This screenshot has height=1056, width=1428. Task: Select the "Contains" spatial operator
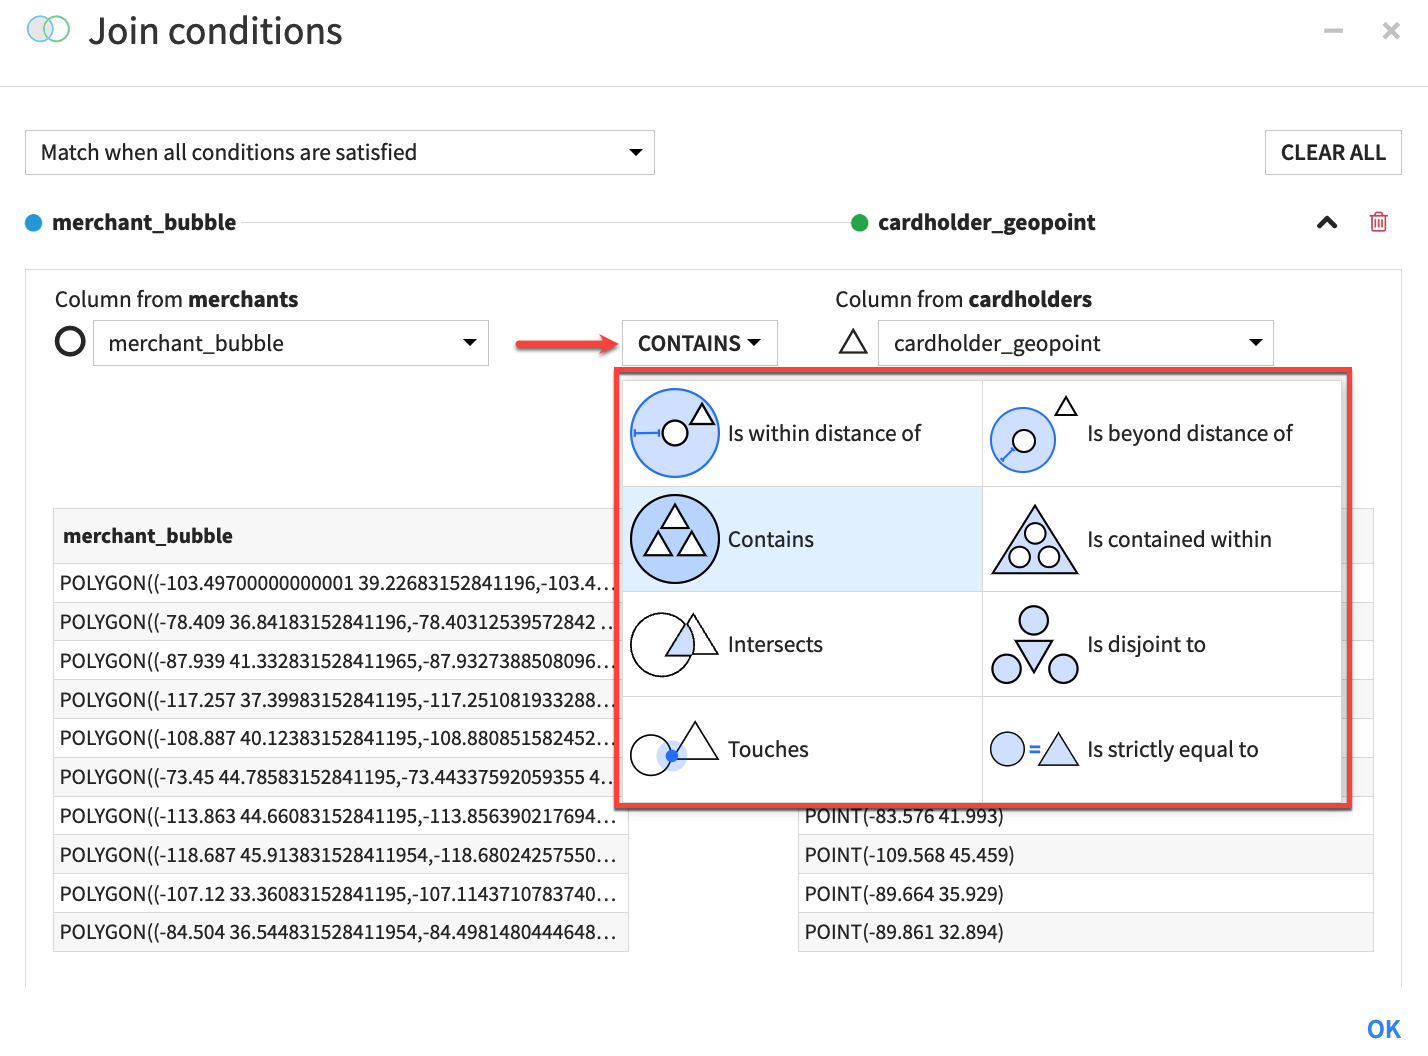coord(770,539)
